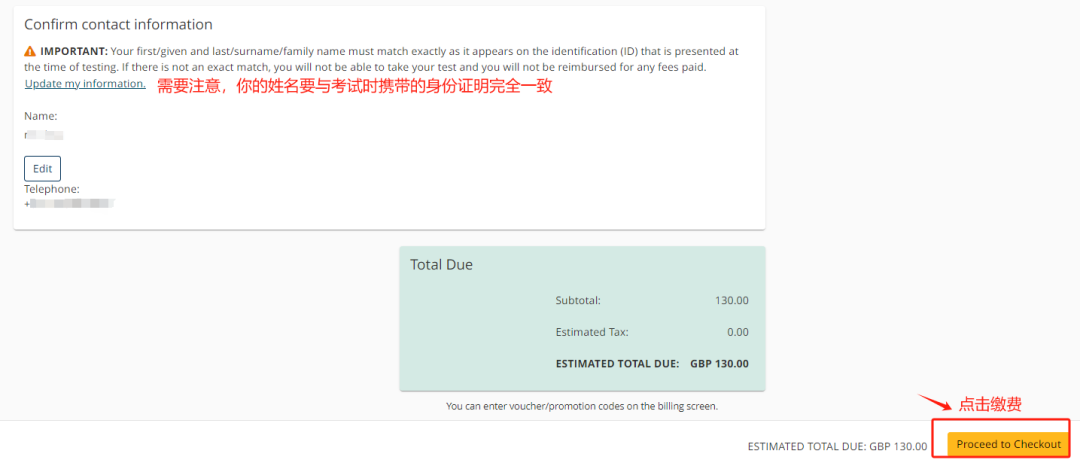Click the 130.00 subtotal amount
This screenshot has width=1080, height=466.
pyautogui.click(x=731, y=300)
